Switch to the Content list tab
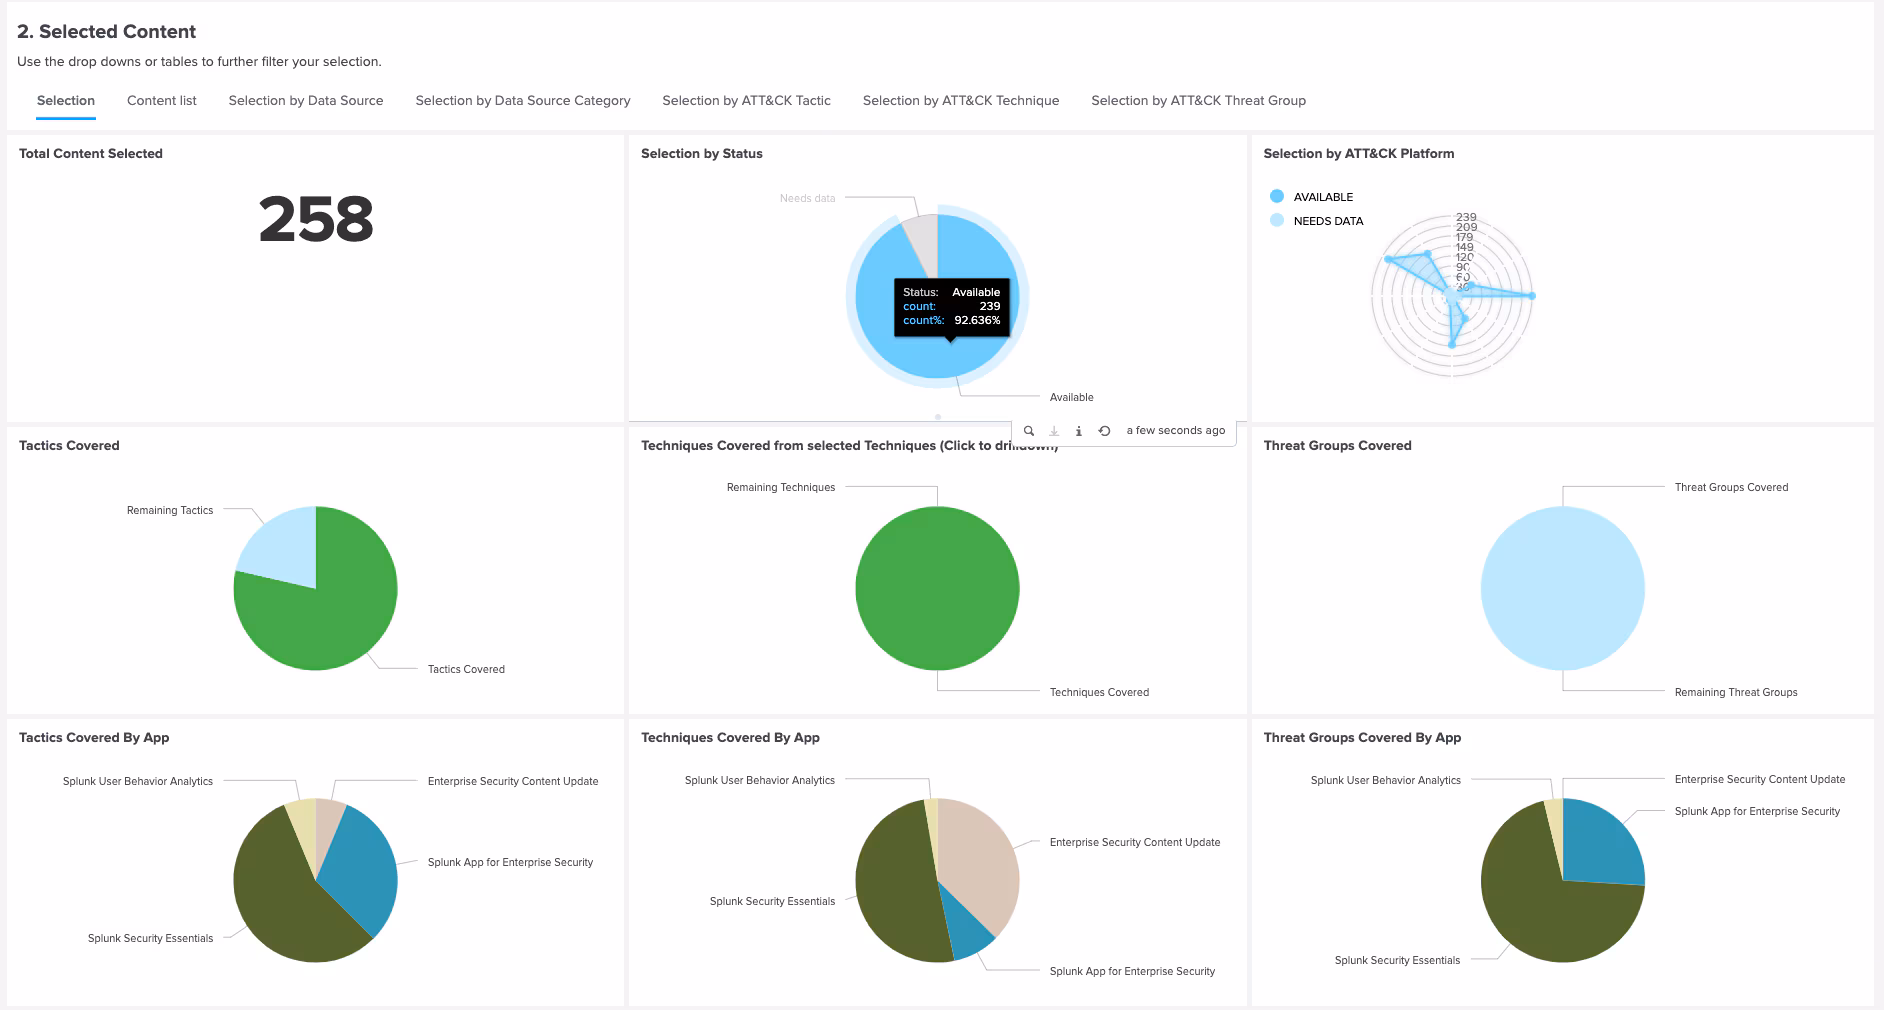This screenshot has height=1010, width=1884. [161, 101]
